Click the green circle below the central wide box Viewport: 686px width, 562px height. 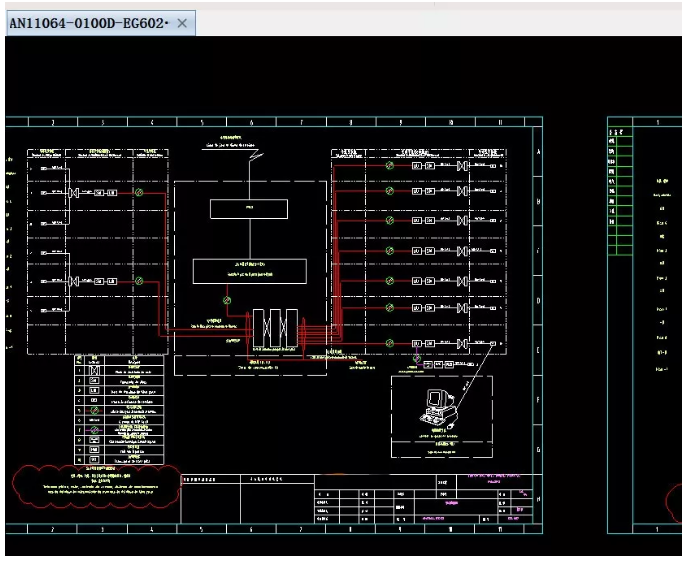[x=227, y=299]
